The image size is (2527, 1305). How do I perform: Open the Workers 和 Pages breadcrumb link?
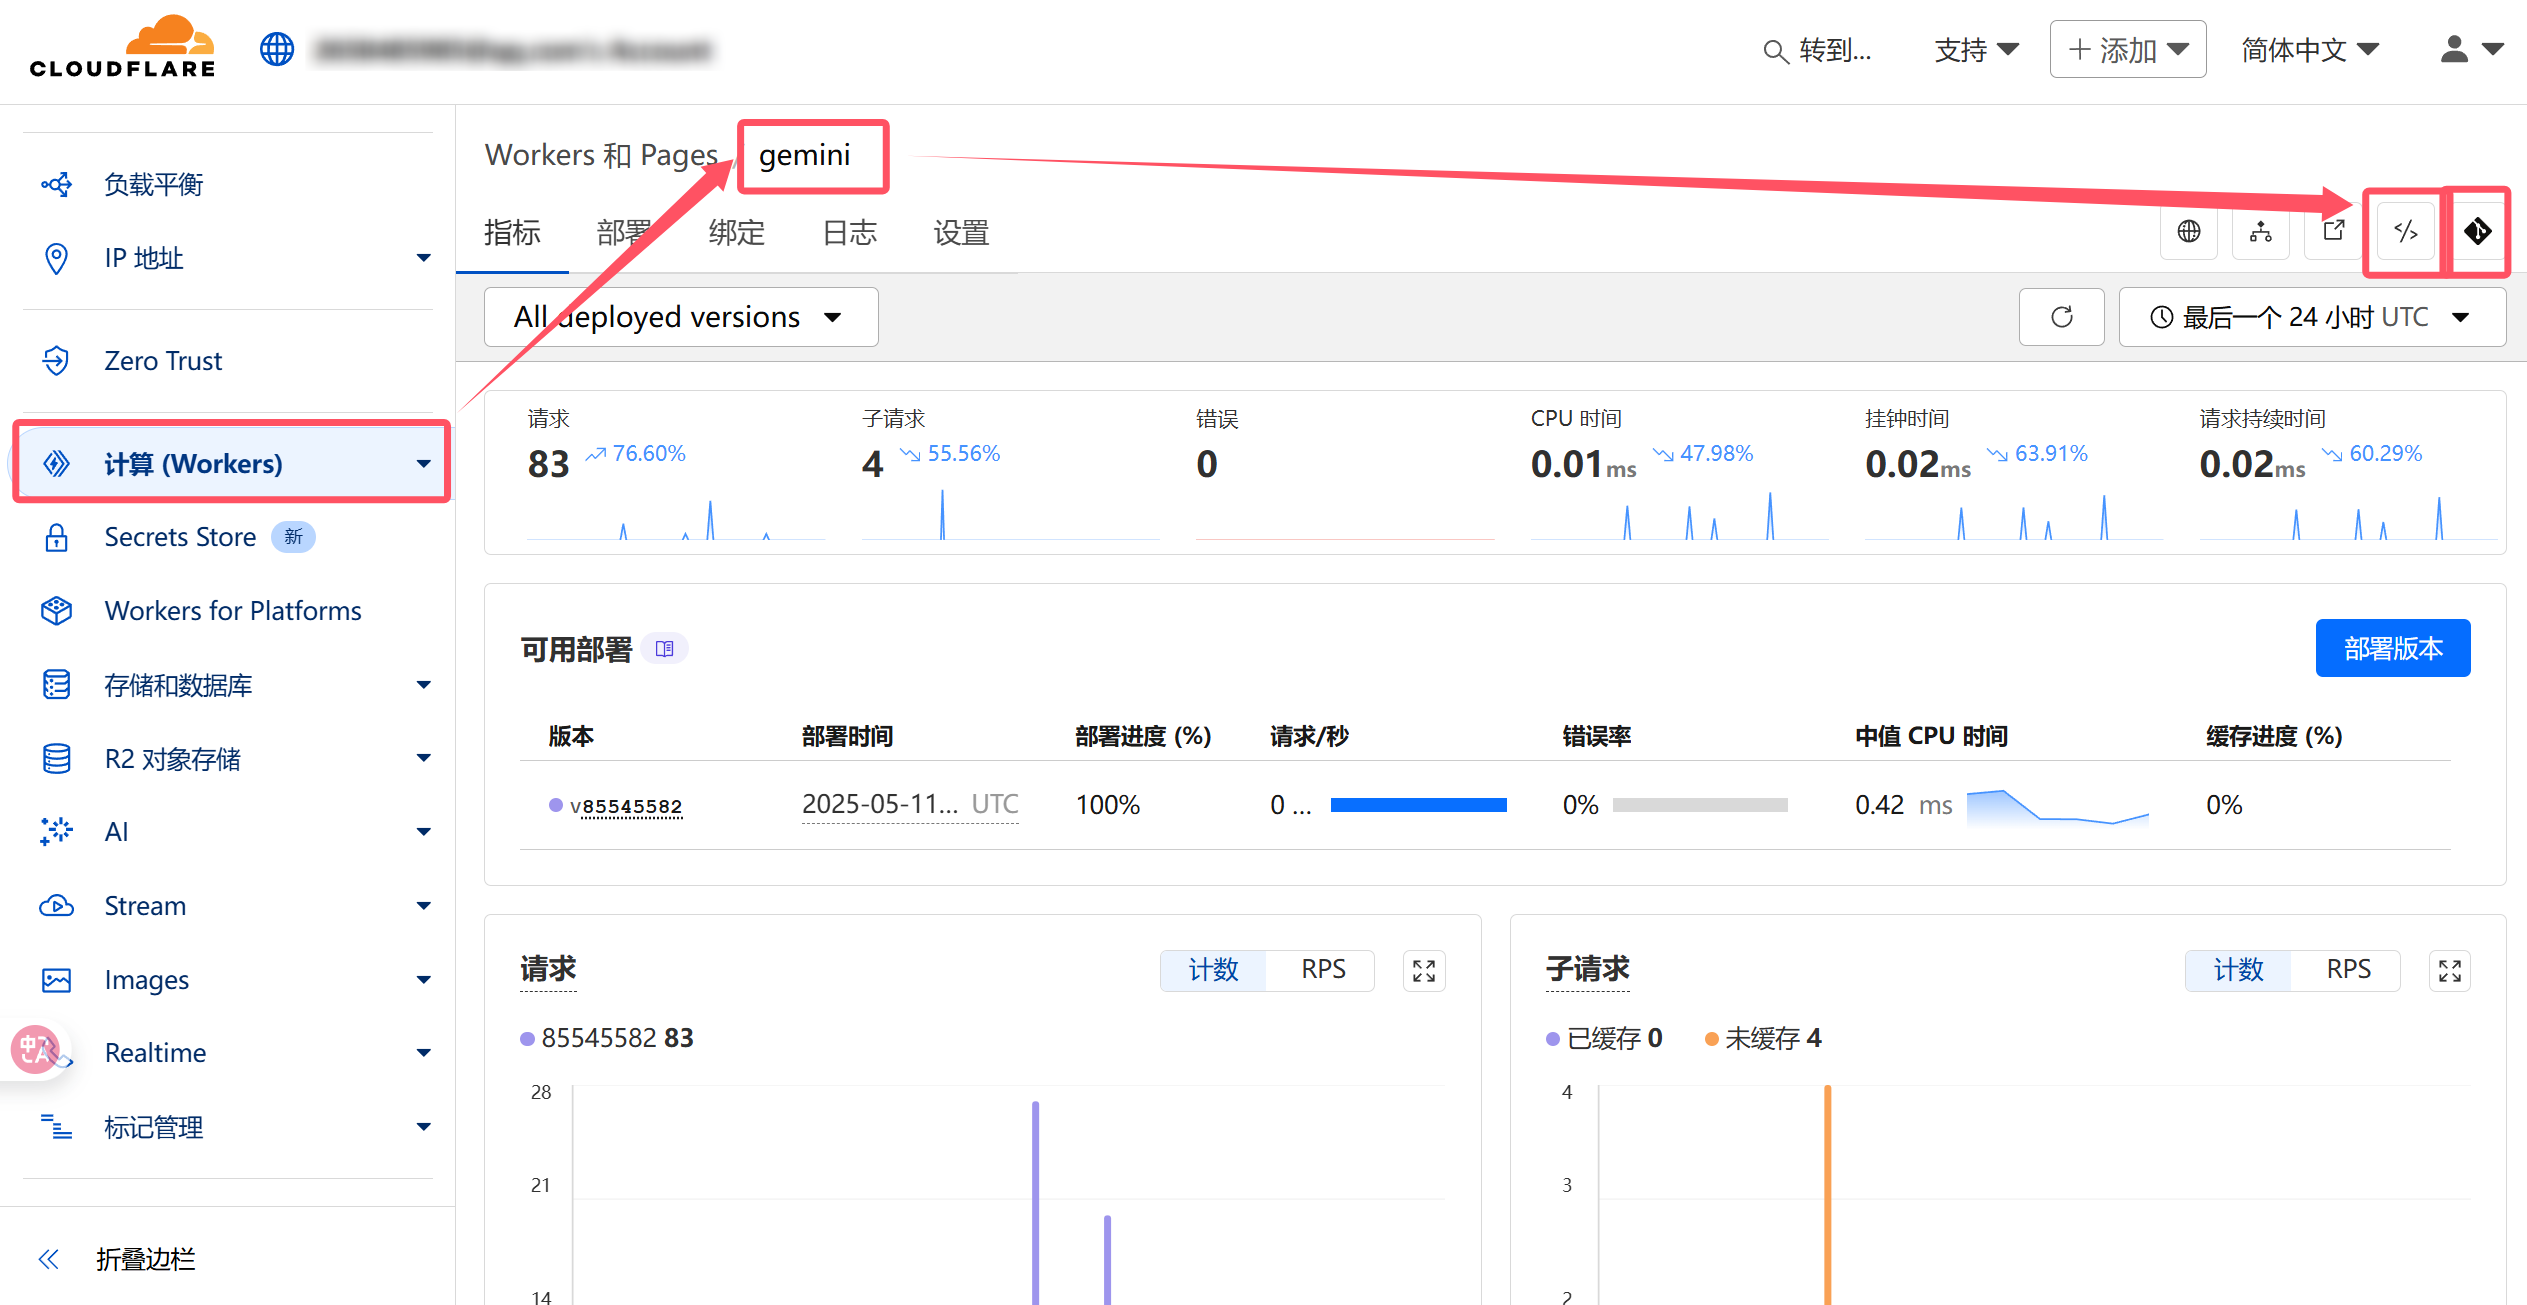point(601,155)
